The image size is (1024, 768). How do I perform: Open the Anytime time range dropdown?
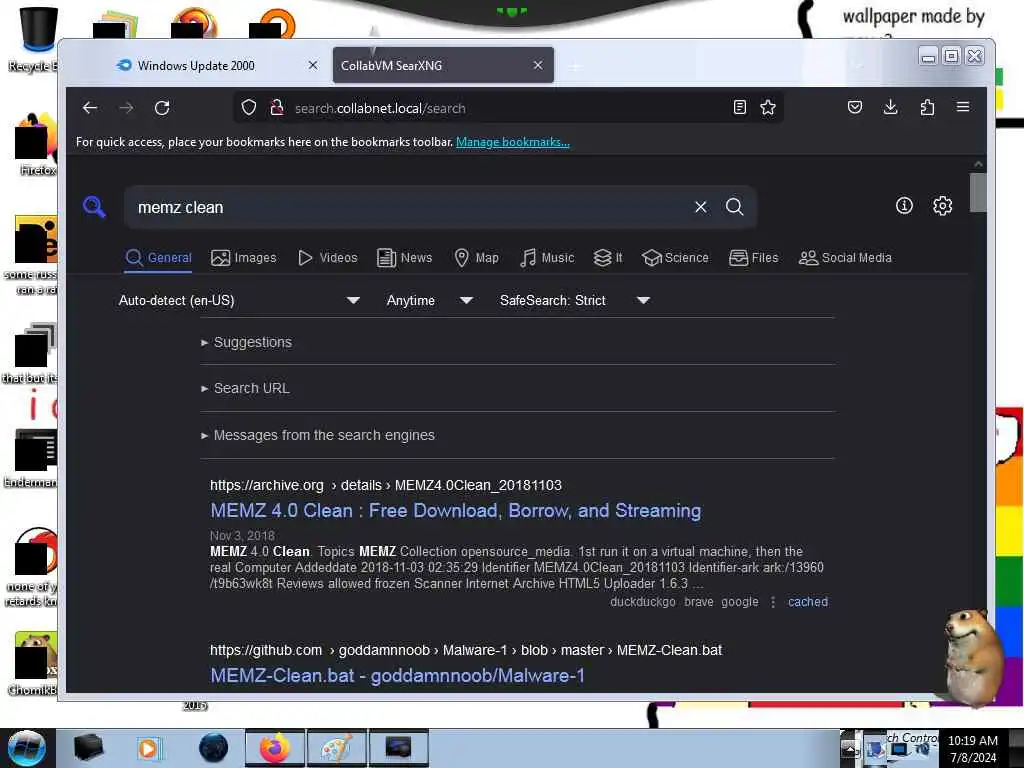coord(429,300)
